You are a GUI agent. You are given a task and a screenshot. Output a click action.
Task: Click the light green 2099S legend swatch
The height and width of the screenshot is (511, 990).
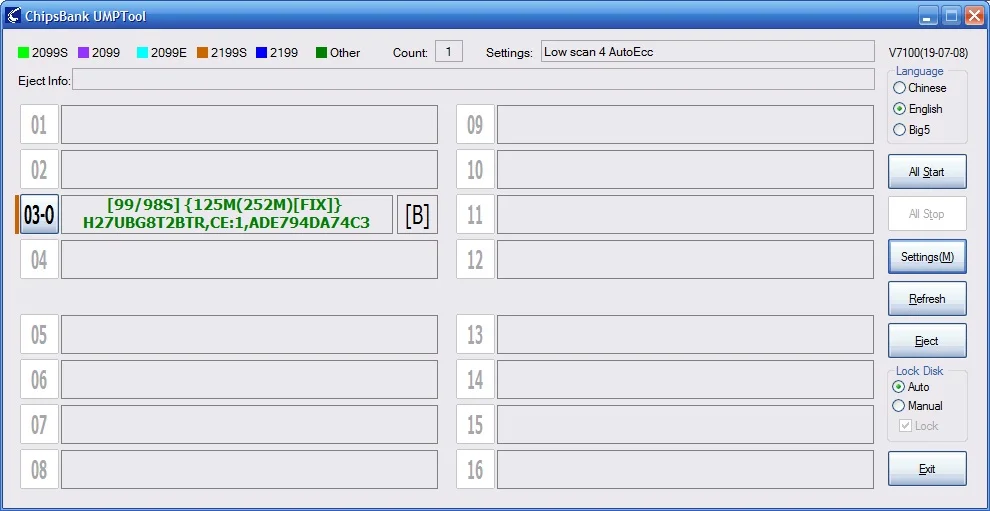(x=23, y=53)
